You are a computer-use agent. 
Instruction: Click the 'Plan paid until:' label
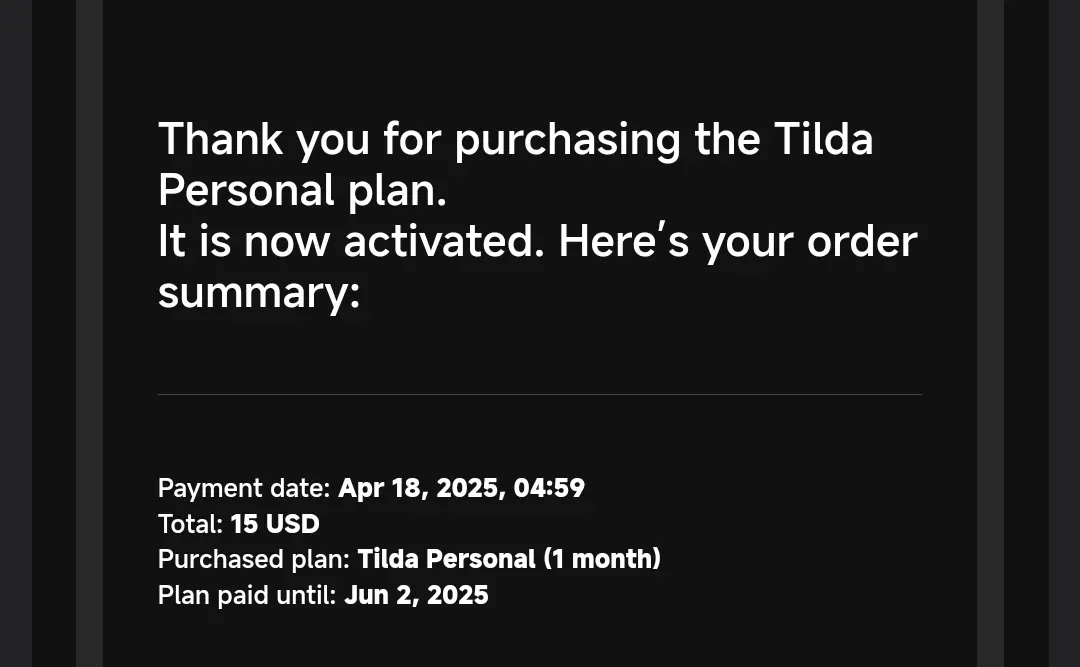pyautogui.click(x=247, y=595)
